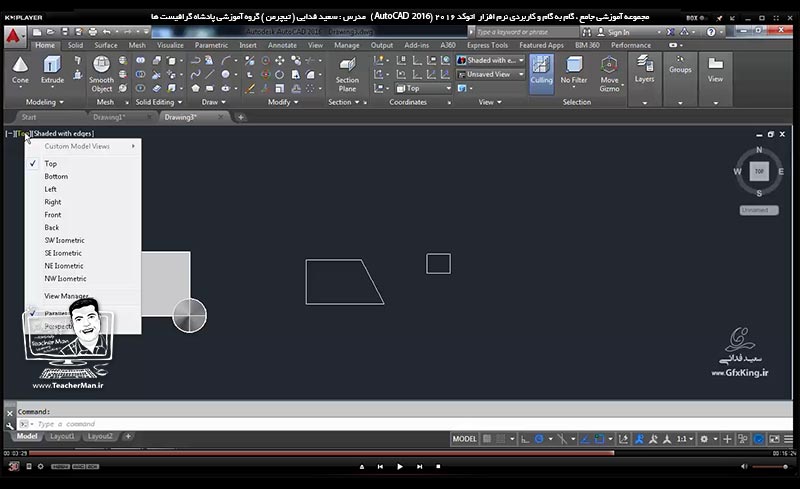Screen dimensions: 800x489
Task: Click the Line draw tool icon
Action: point(210,75)
